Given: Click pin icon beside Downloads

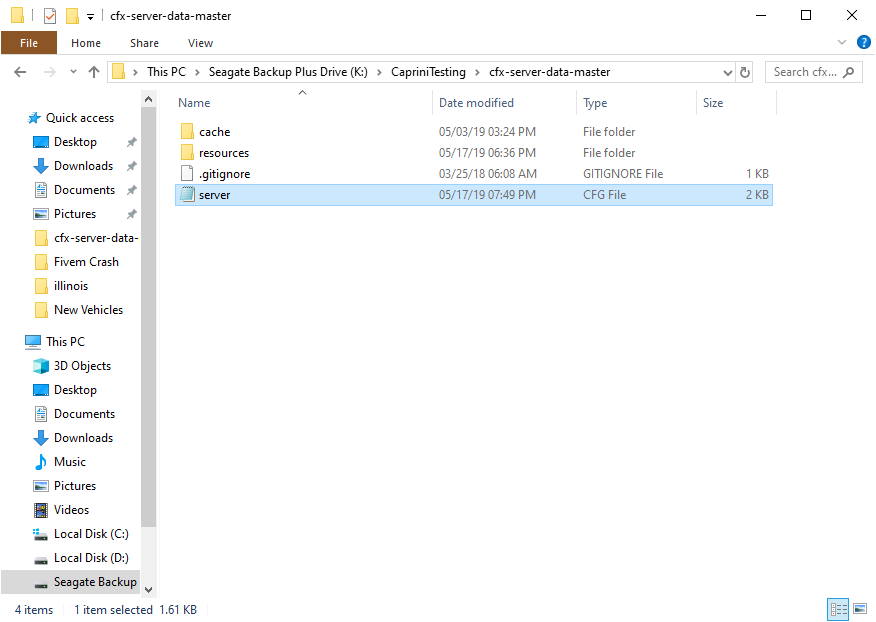Looking at the screenshot, I should (131, 166).
